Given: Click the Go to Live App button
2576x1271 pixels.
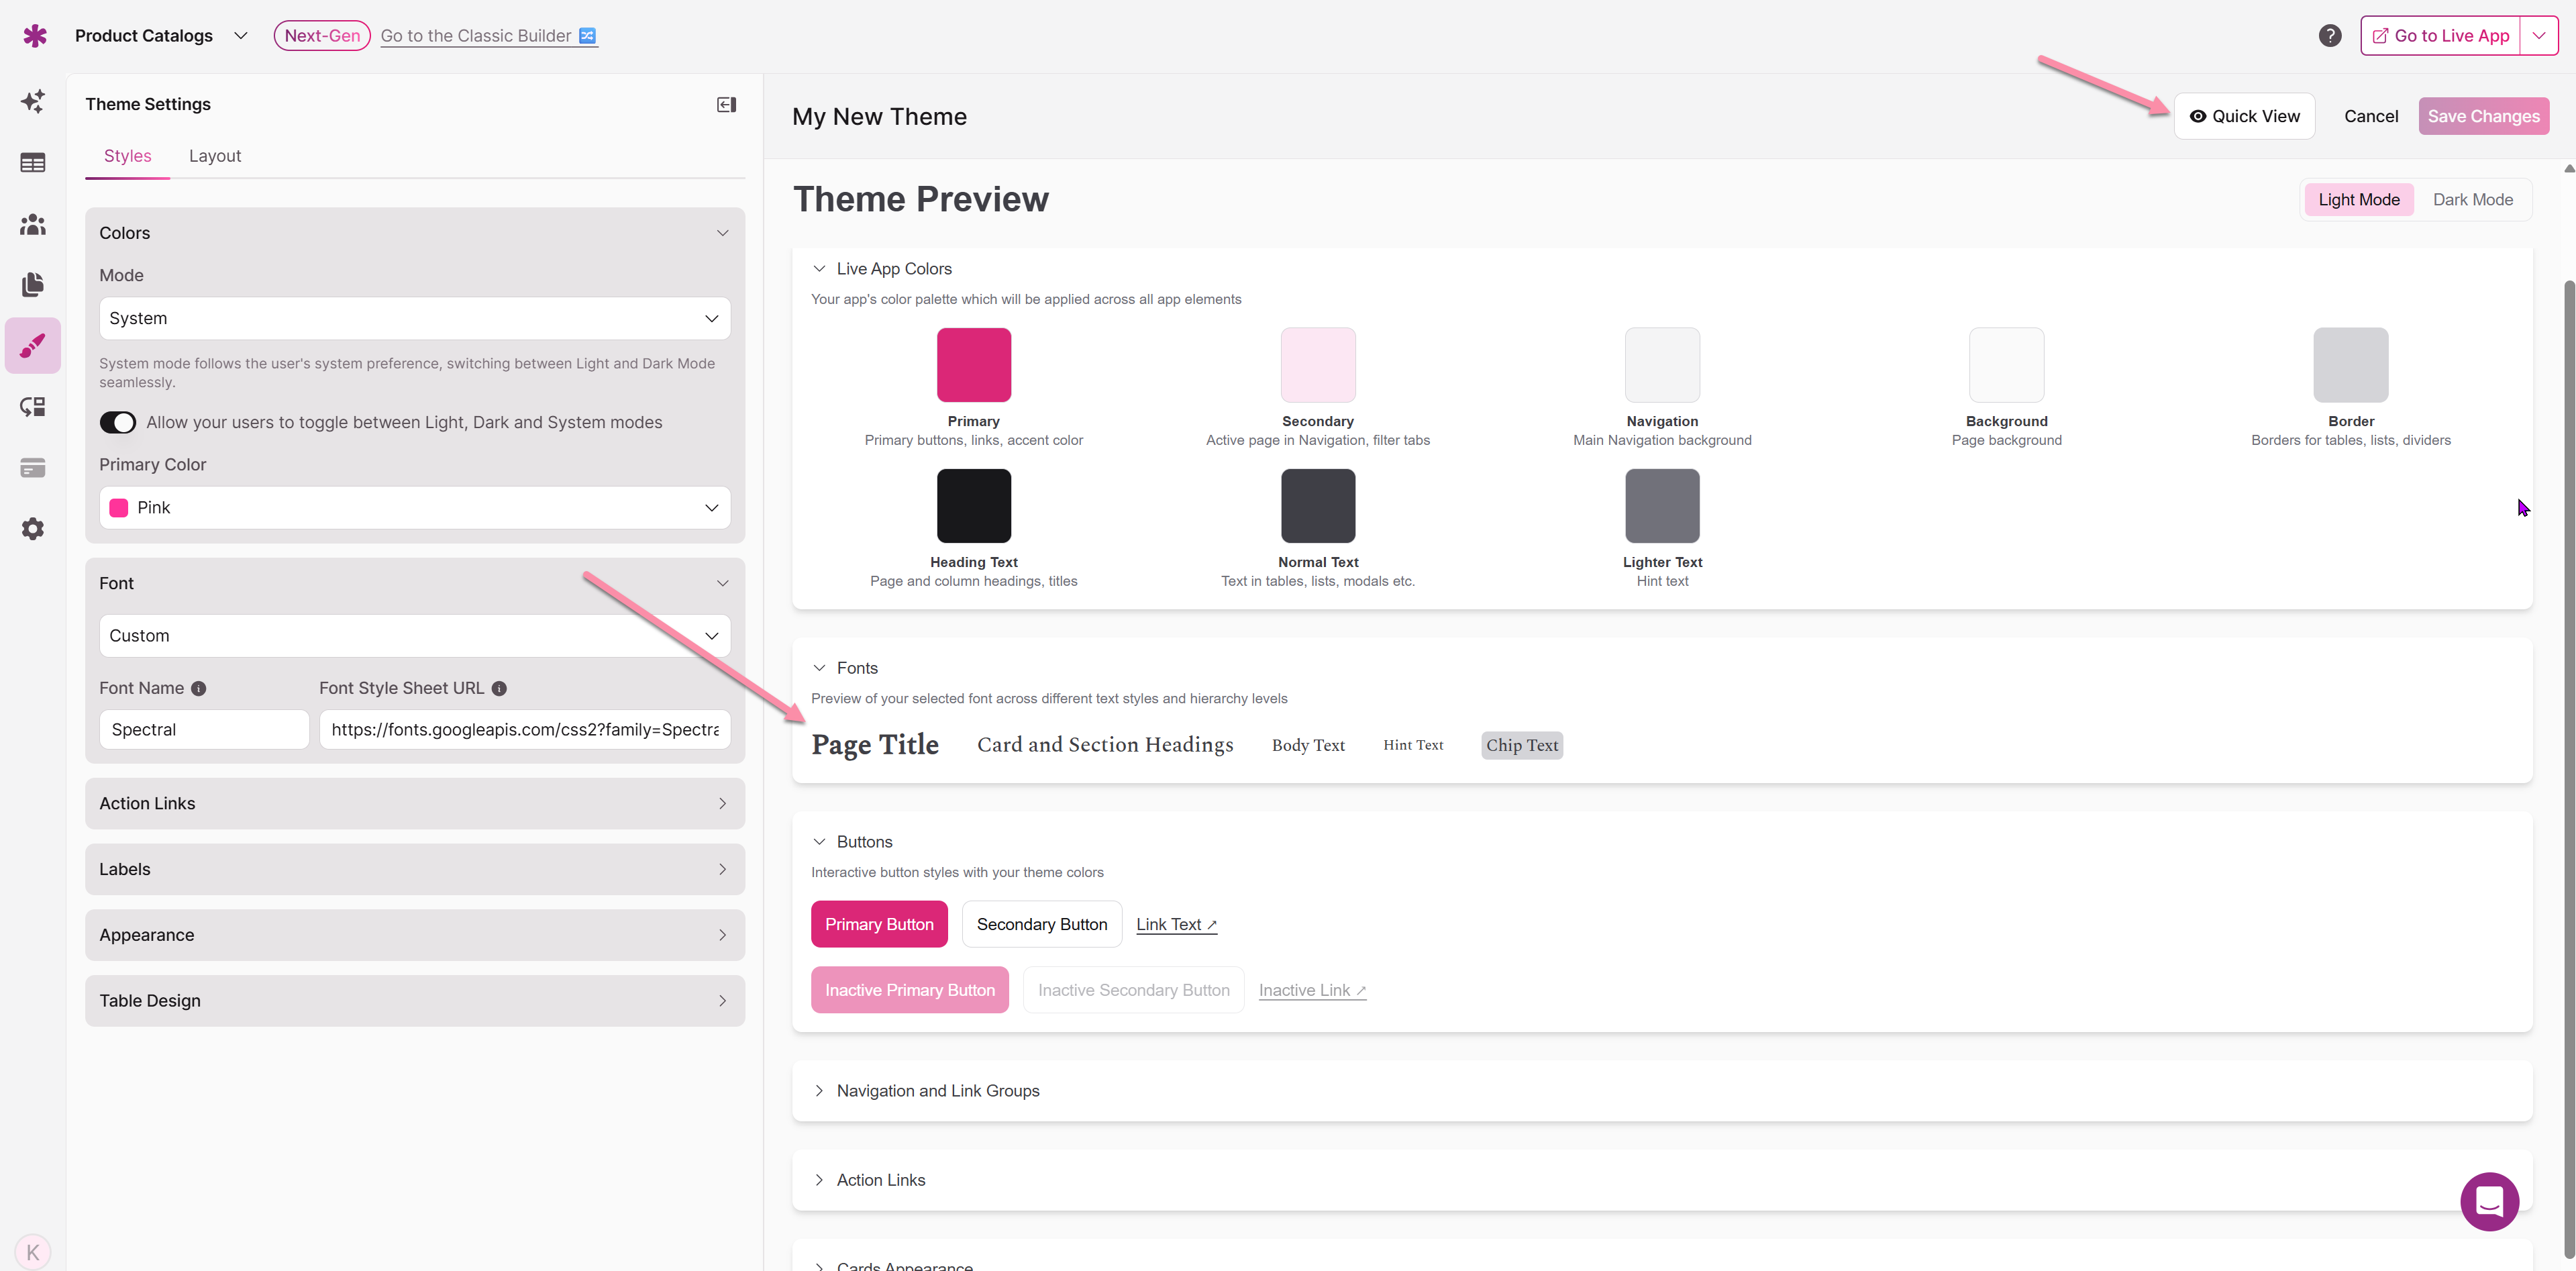Looking at the screenshot, I should (2440, 36).
